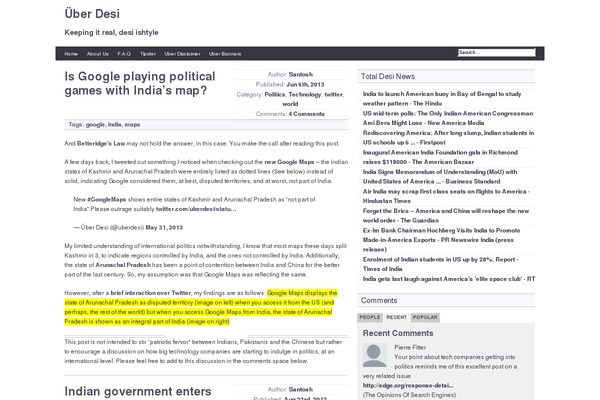600x400 pixels.
Task: Open the india tag
Action: pyautogui.click(x=115, y=124)
